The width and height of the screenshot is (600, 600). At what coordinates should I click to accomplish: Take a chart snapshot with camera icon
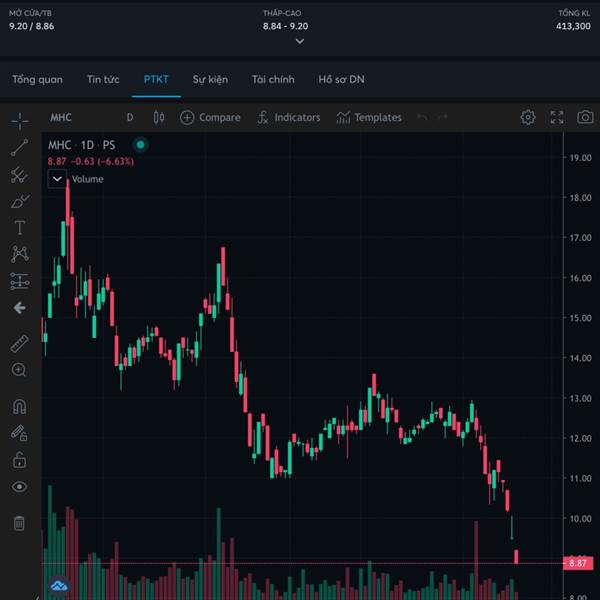(585, 117)
